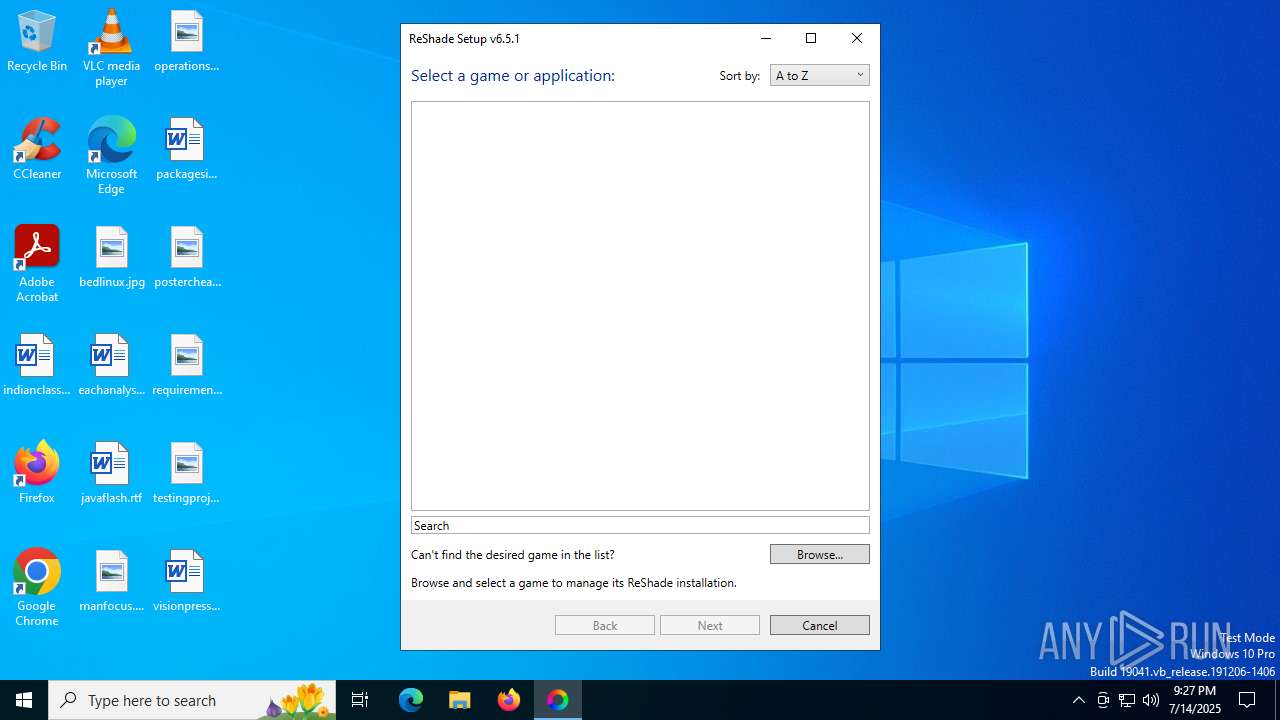This screenshot has width=1280, height=720.
Task: Open the network tray icon
Action: pyautogui.click(x=1127, y=700)
